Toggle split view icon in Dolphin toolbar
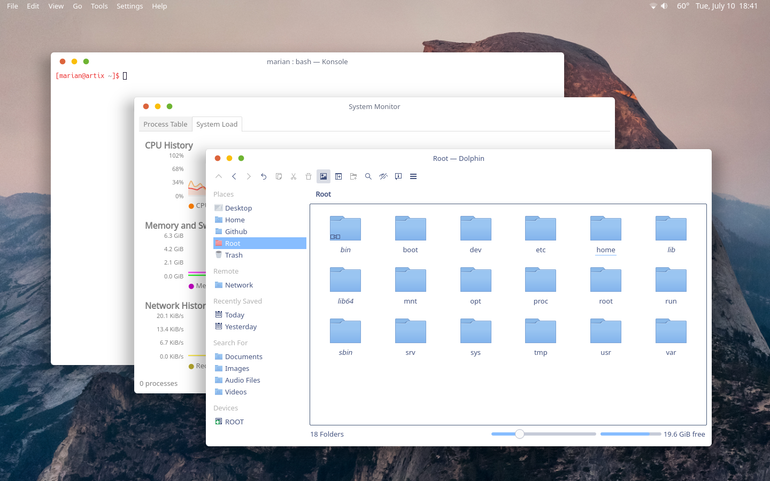Screen dimensions: 770x481 point(338,176)
